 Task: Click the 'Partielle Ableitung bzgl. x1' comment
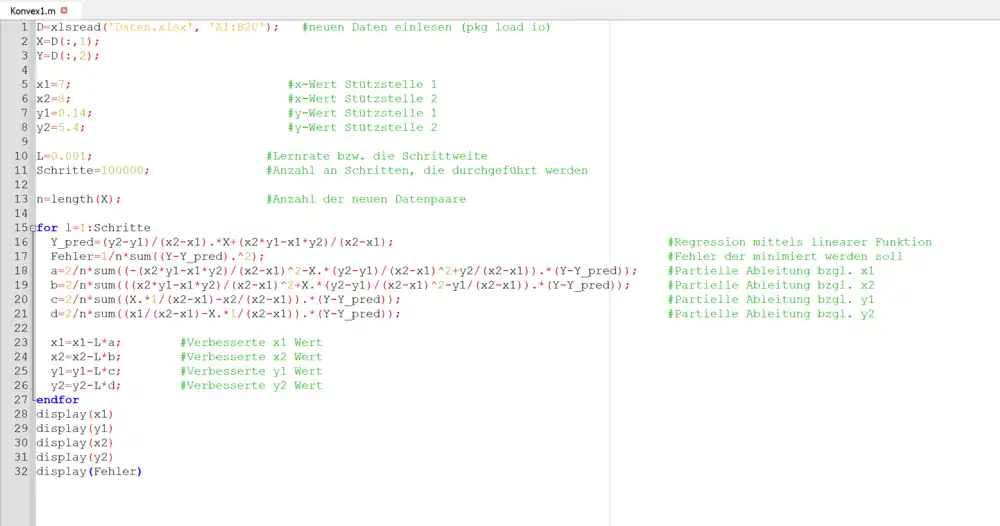(x=770, y=271)
